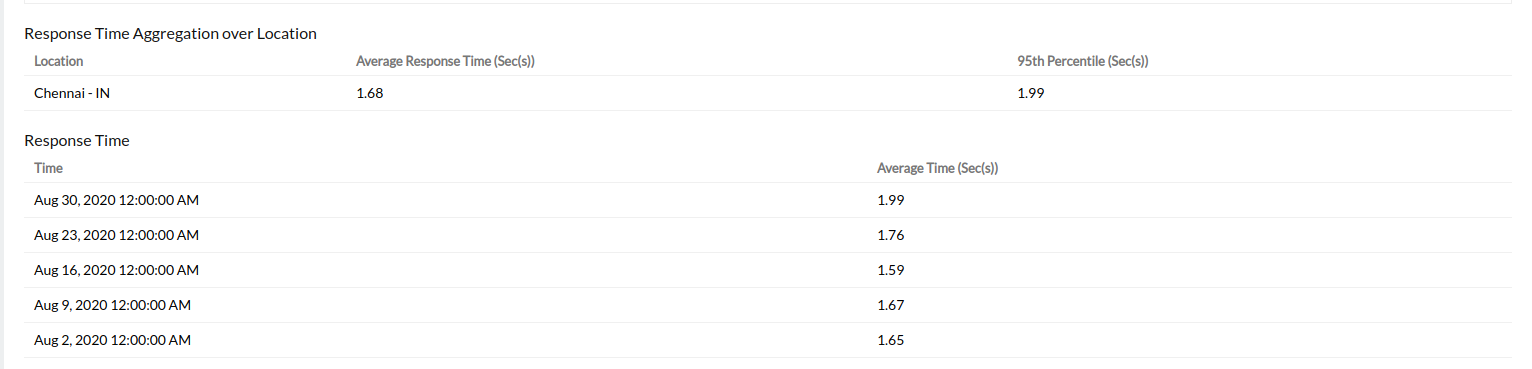
Task: Select the Chennai - IN location cell
Action: [x=72, y=94]
